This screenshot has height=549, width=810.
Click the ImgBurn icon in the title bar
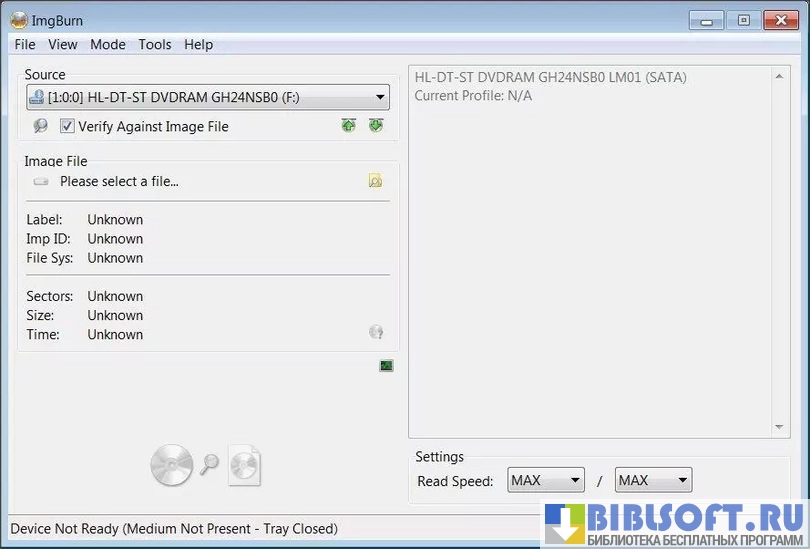click(x=18, y=19)
